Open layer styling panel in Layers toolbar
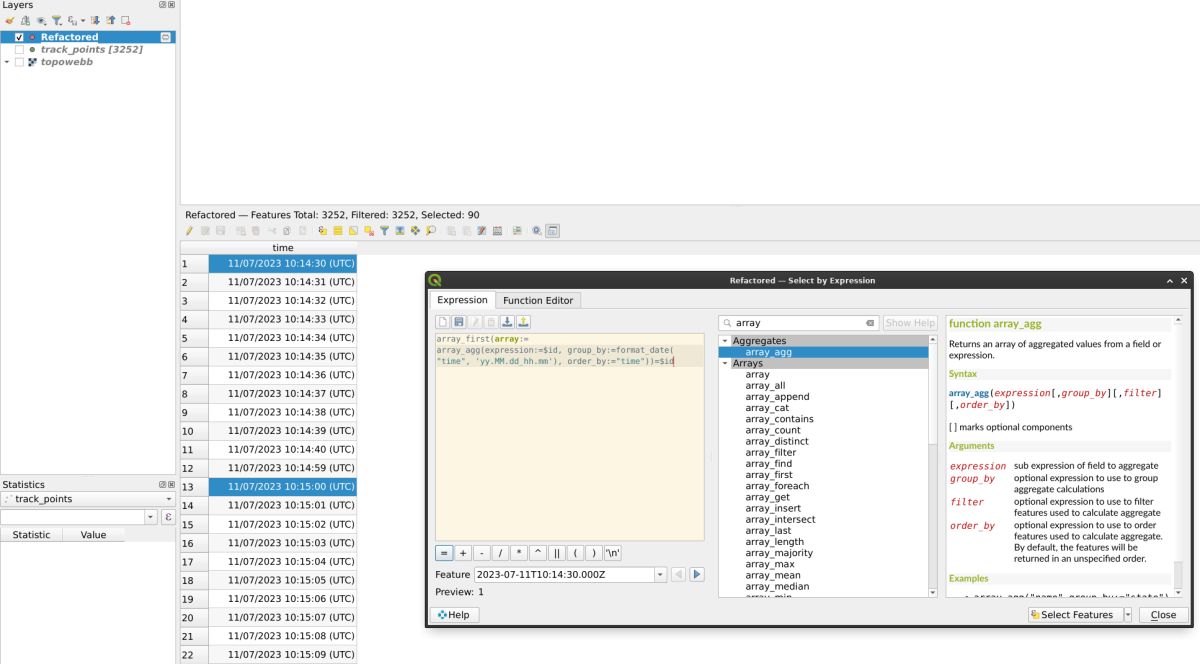Screen dimensions: 1200x664 click(x=11, y=20)
